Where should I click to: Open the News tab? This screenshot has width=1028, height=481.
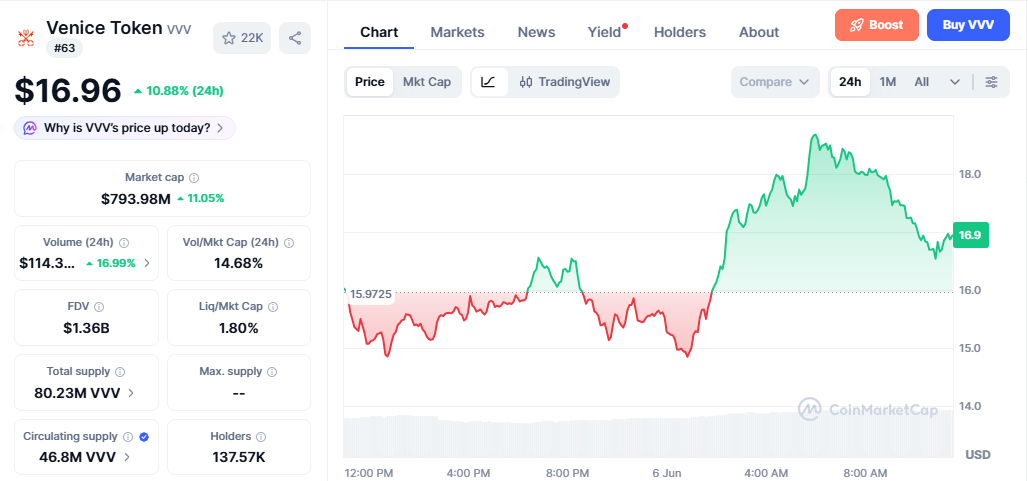536,32
